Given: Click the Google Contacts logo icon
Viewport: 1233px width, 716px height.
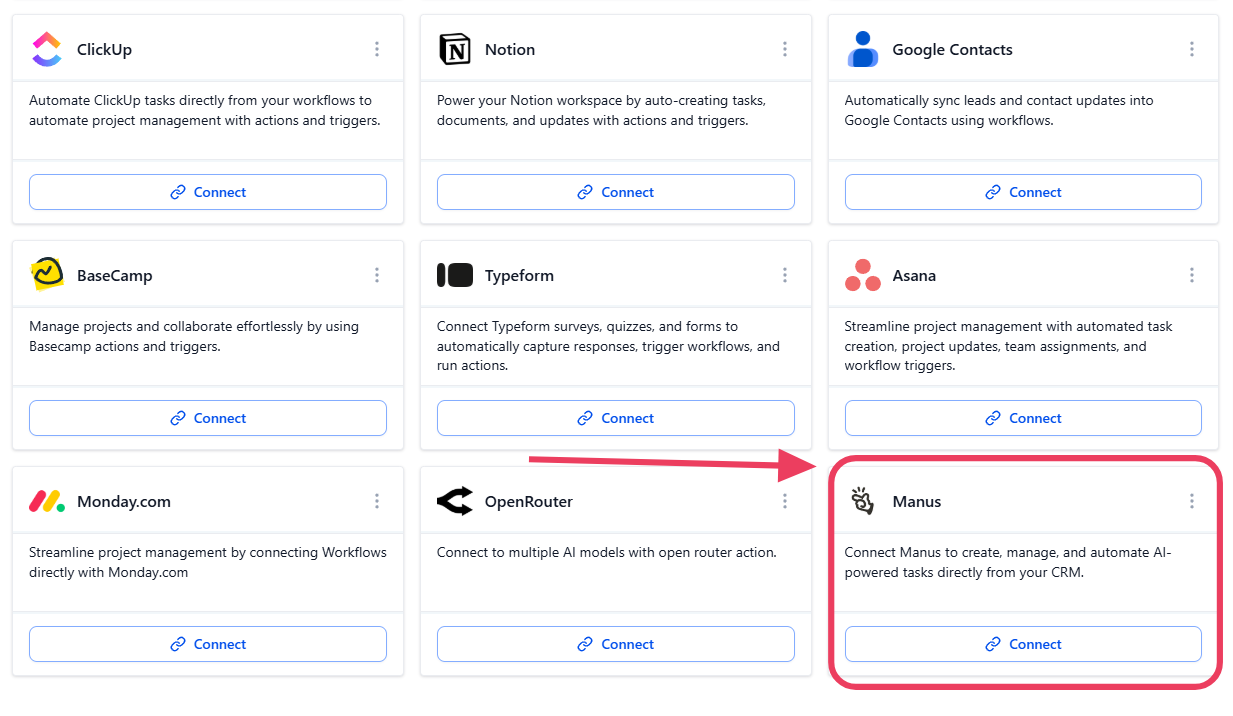Looking at the screenshot, I should click(862, 49).
